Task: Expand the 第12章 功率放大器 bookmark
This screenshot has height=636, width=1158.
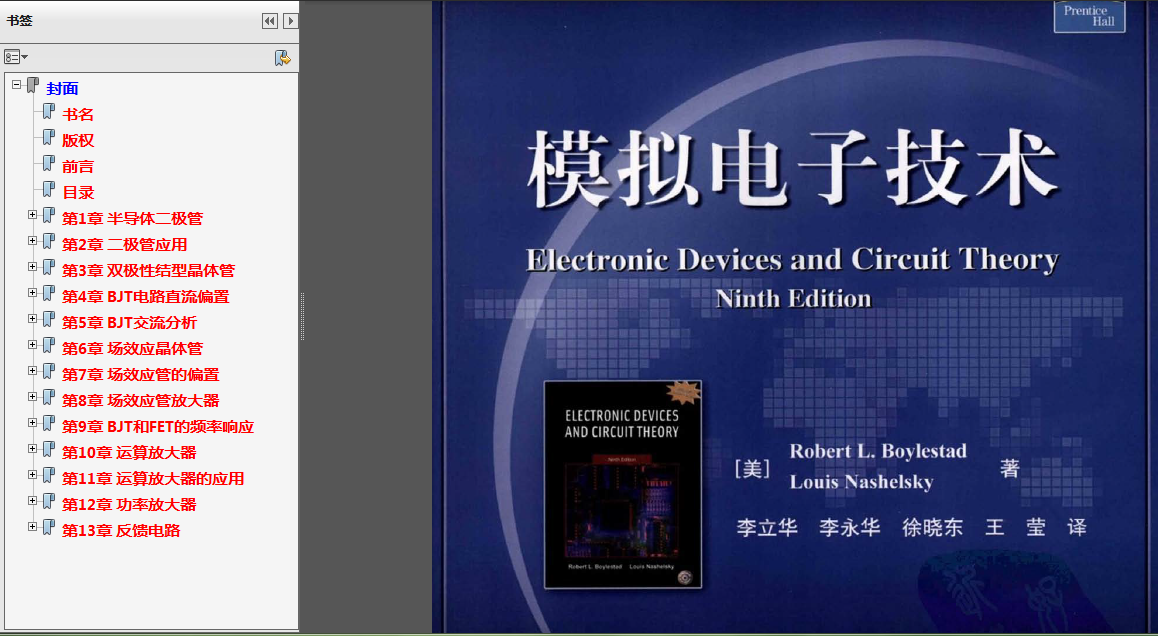Action: [x=32, y=501]
